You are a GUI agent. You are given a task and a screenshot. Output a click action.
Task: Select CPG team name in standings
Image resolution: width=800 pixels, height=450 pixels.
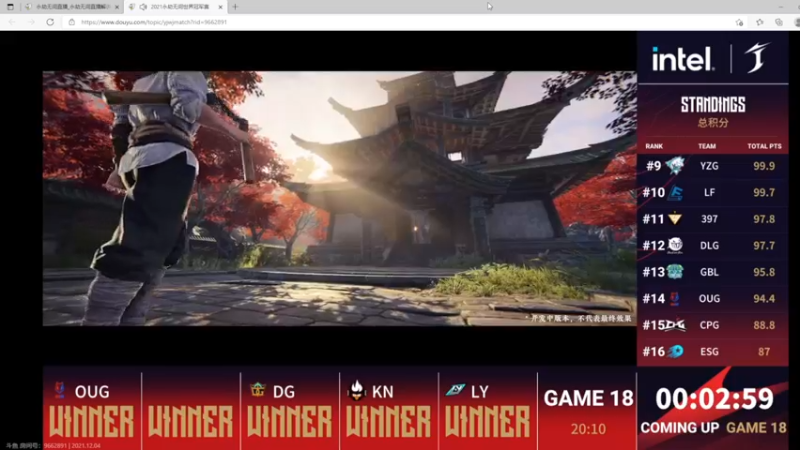click(x=709, y=325)
